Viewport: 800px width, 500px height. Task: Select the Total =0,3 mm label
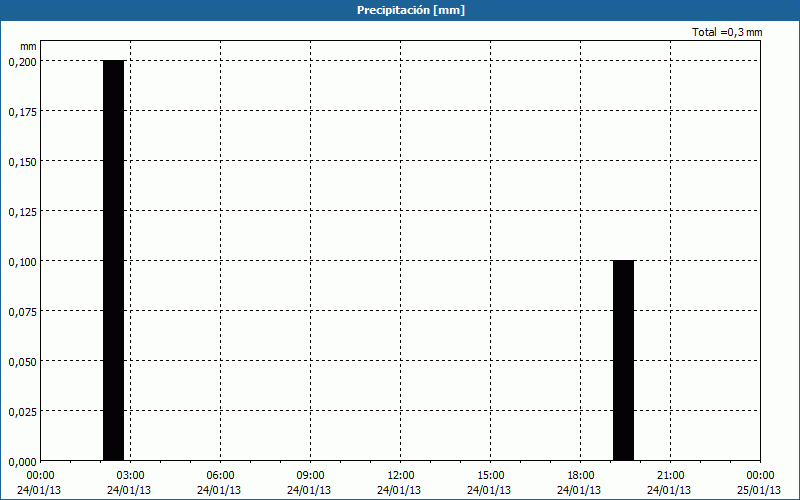[727, 32]
